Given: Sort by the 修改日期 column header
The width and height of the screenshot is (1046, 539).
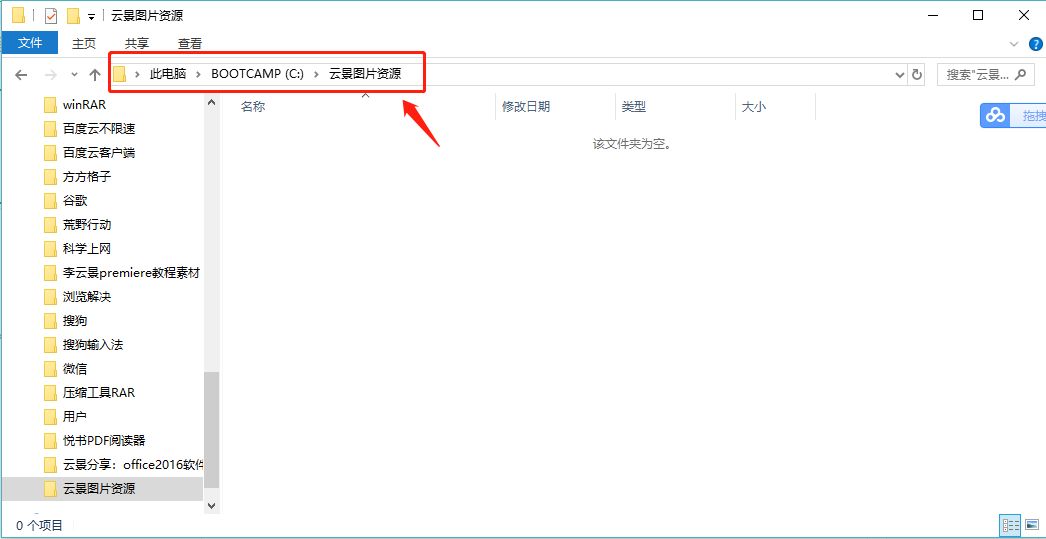Looking at the screenshot, I should click(x=526, y=107).
